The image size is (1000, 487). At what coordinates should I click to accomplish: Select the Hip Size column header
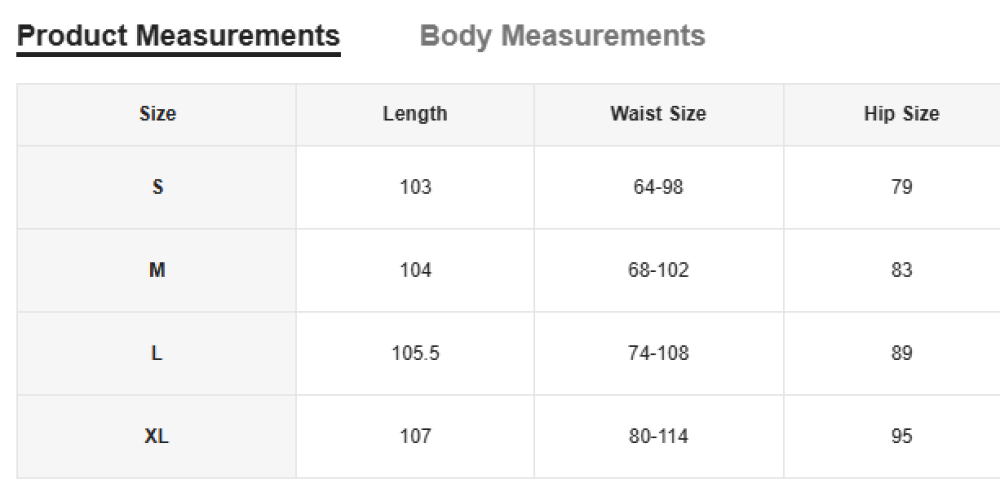901,114
